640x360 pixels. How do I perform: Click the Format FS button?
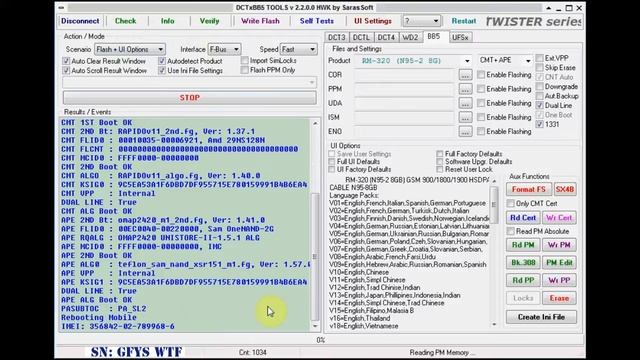pos(529,189)
